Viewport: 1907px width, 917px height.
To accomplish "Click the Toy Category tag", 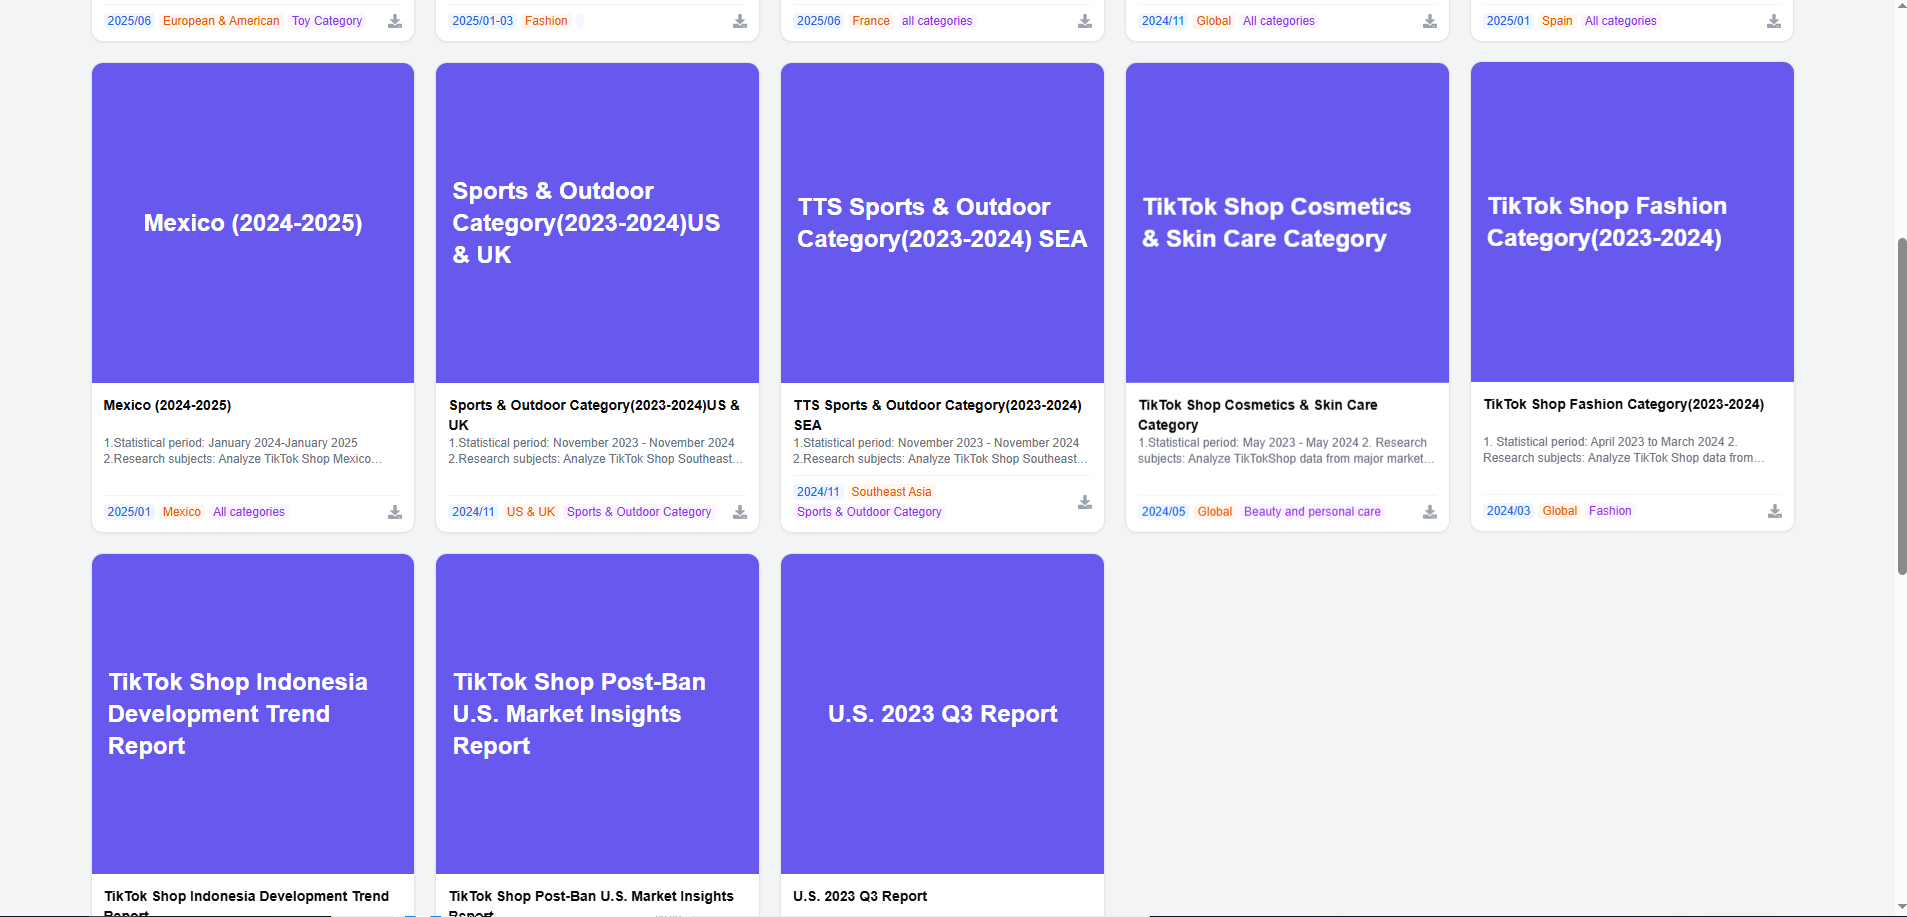I will 327,21.
